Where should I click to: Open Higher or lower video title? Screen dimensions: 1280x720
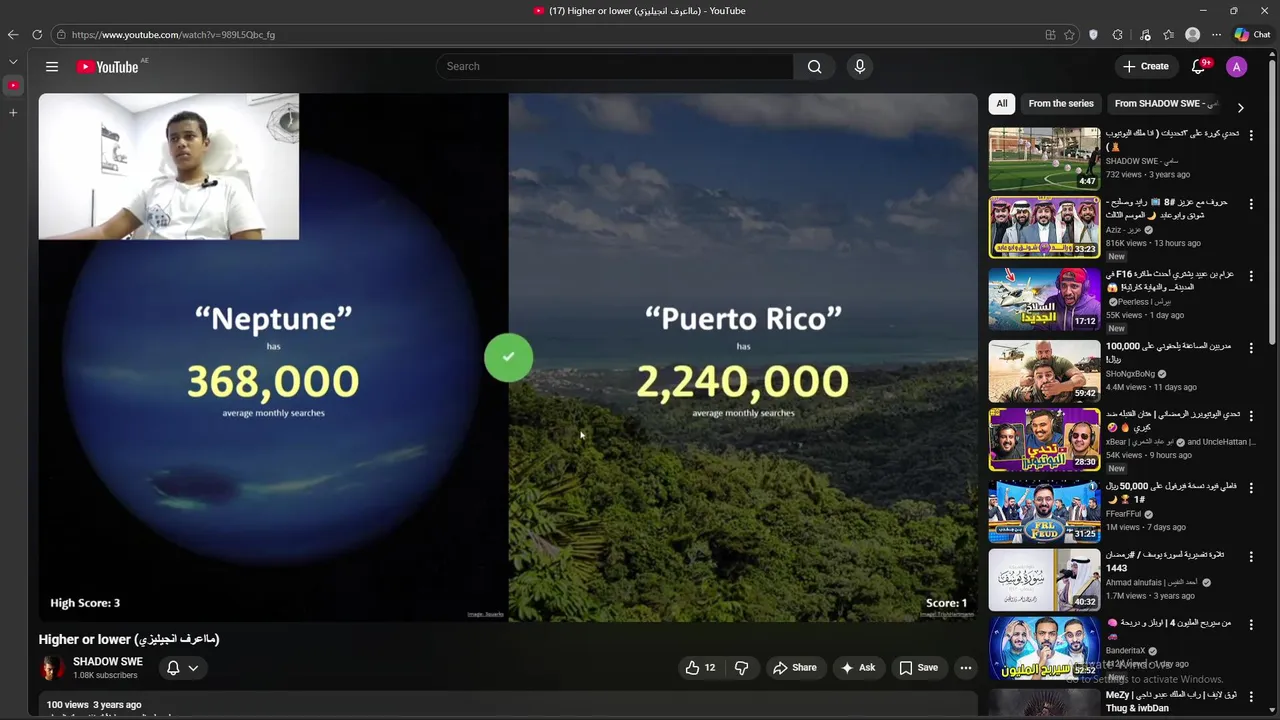click(x=129, y=639)
